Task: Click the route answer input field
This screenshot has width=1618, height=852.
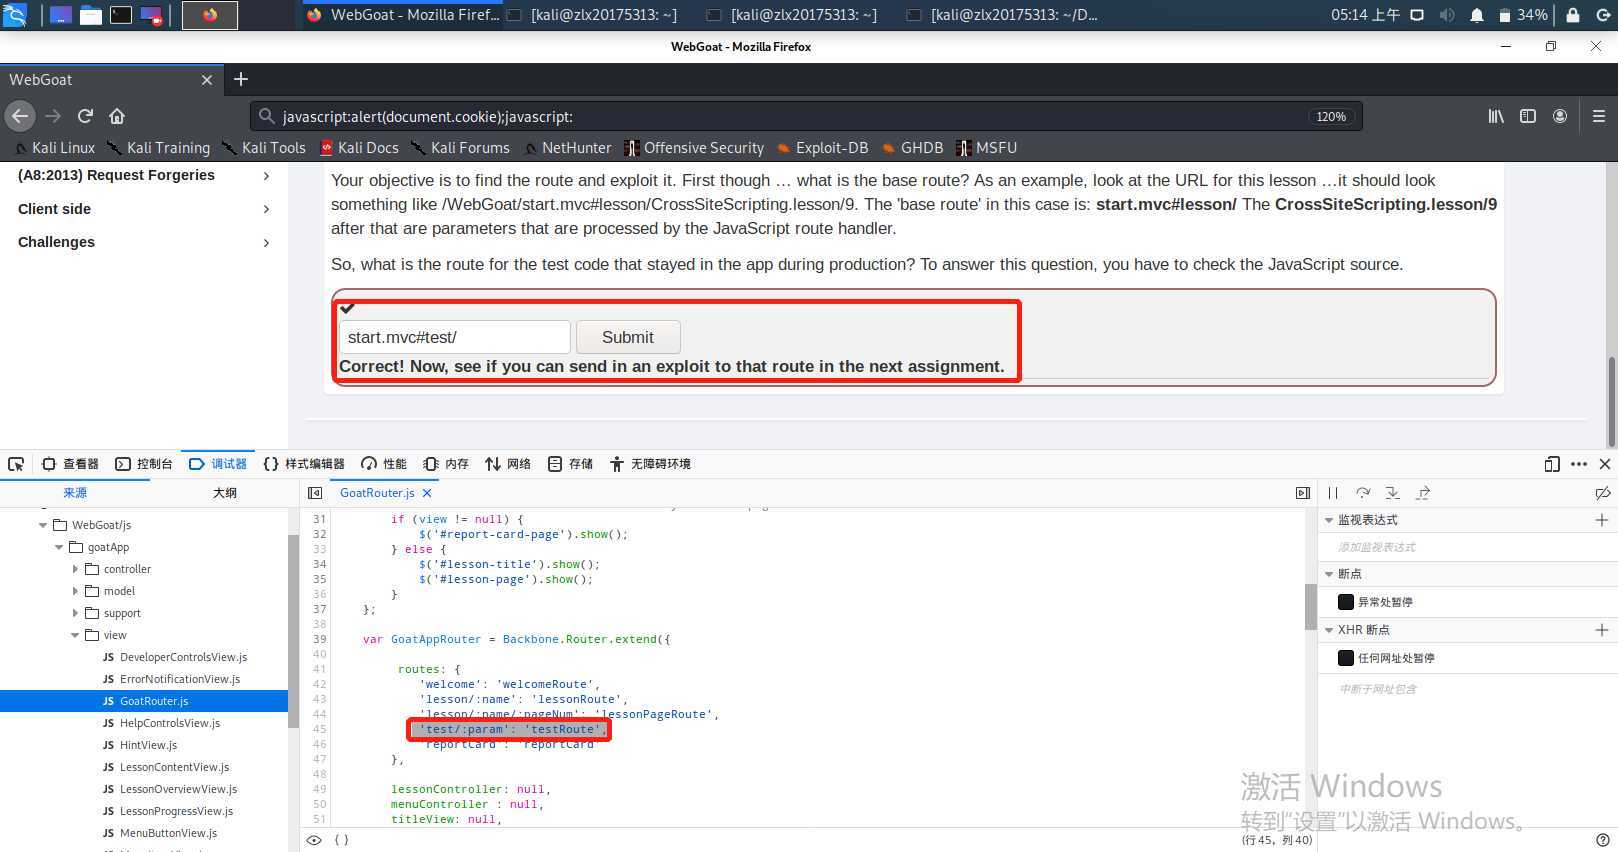Action: click(x=455, y=337)
